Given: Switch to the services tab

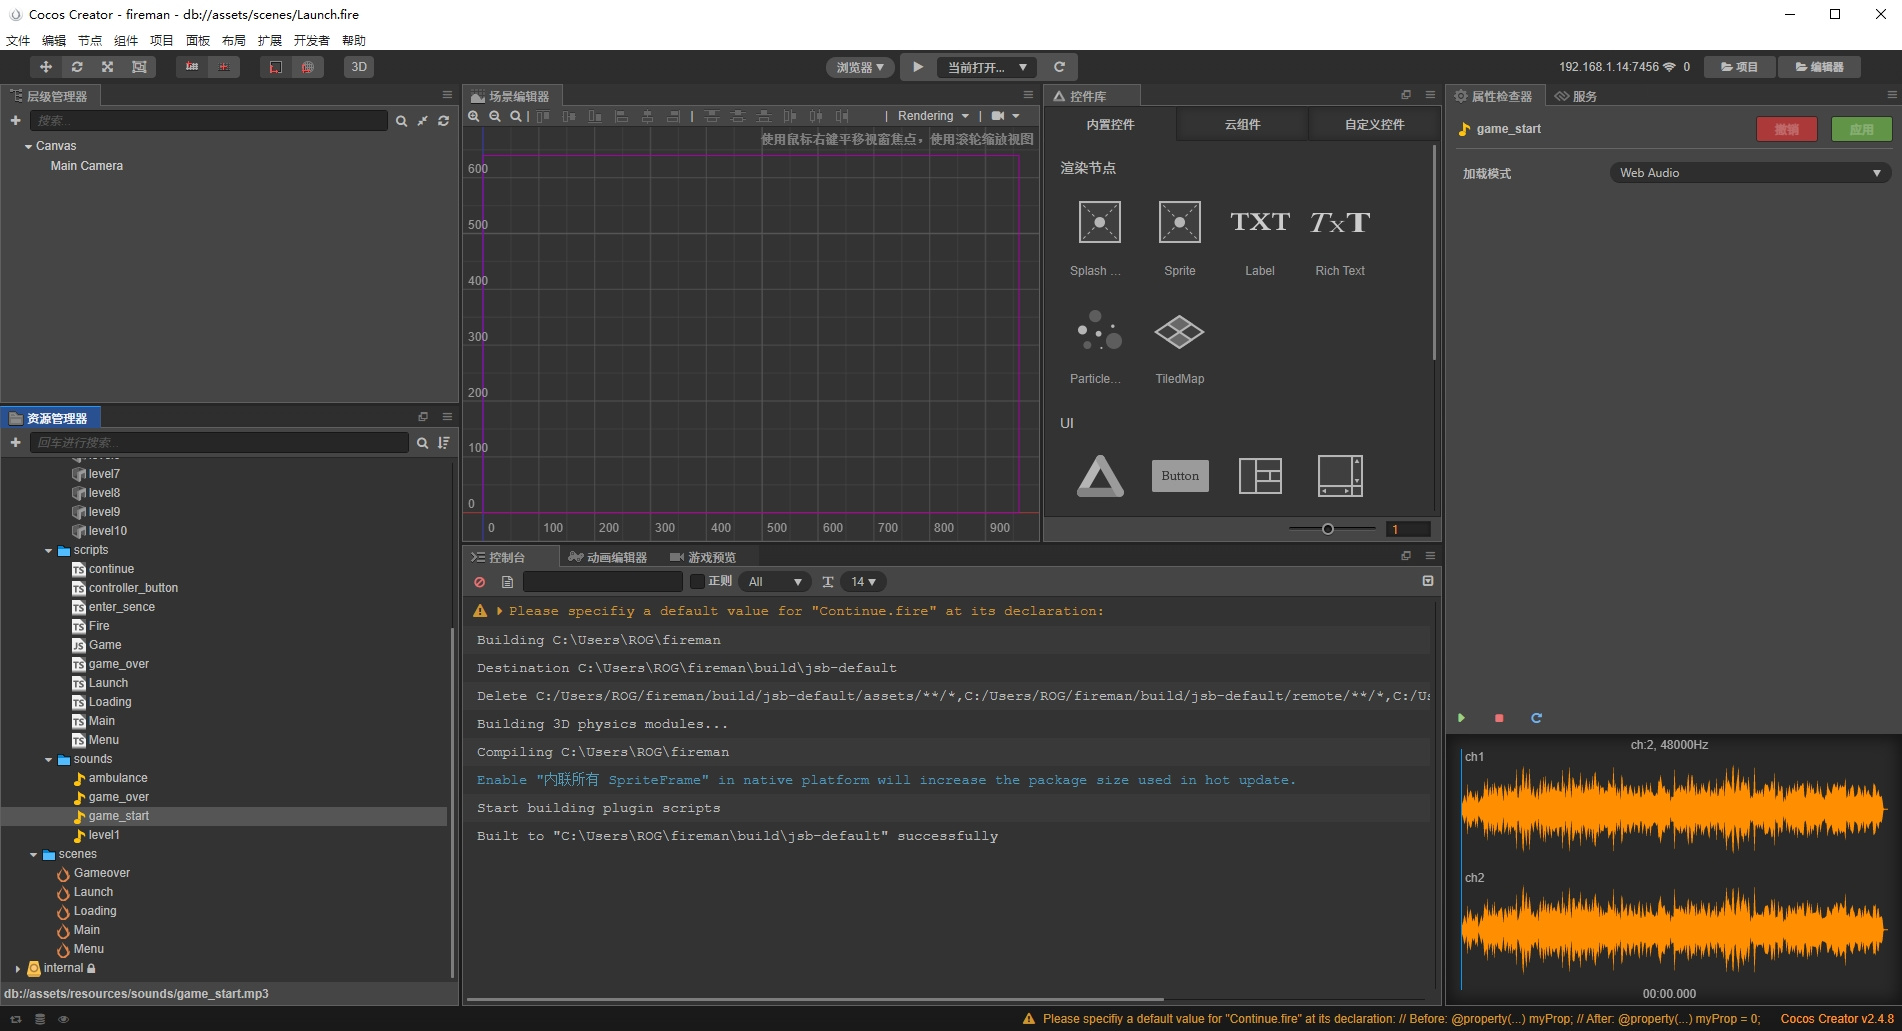Looking at the screenshot, I should [1577, 96].
